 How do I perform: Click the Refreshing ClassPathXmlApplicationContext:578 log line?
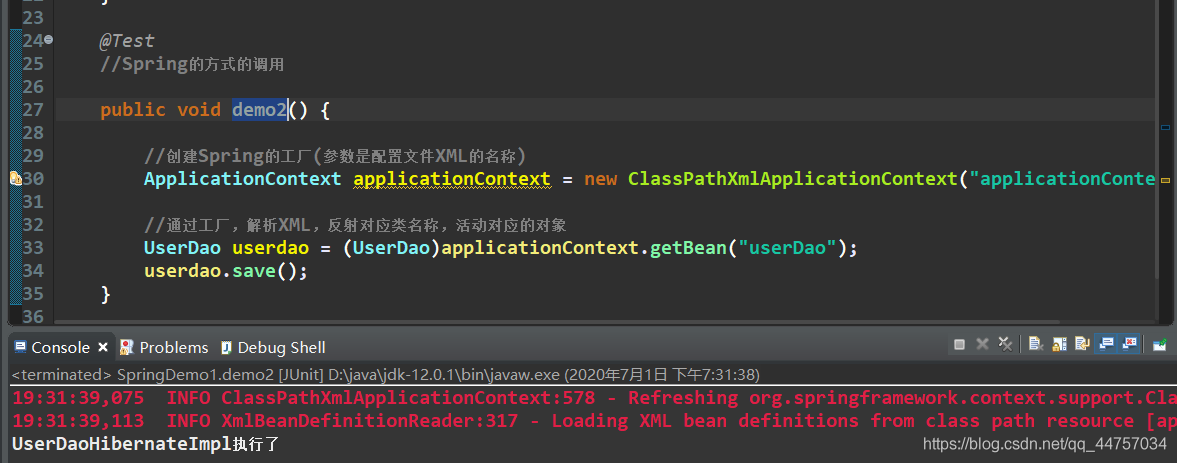[x=594, y=398]
